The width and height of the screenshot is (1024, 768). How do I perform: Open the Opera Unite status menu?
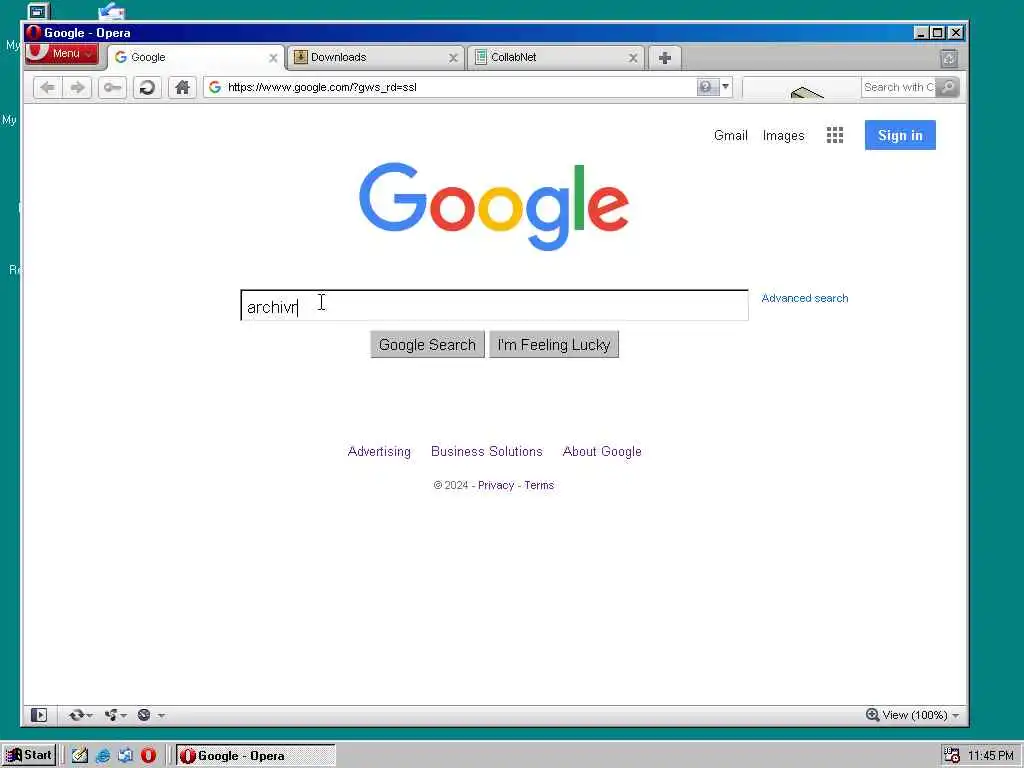click(x=116, y=715)
